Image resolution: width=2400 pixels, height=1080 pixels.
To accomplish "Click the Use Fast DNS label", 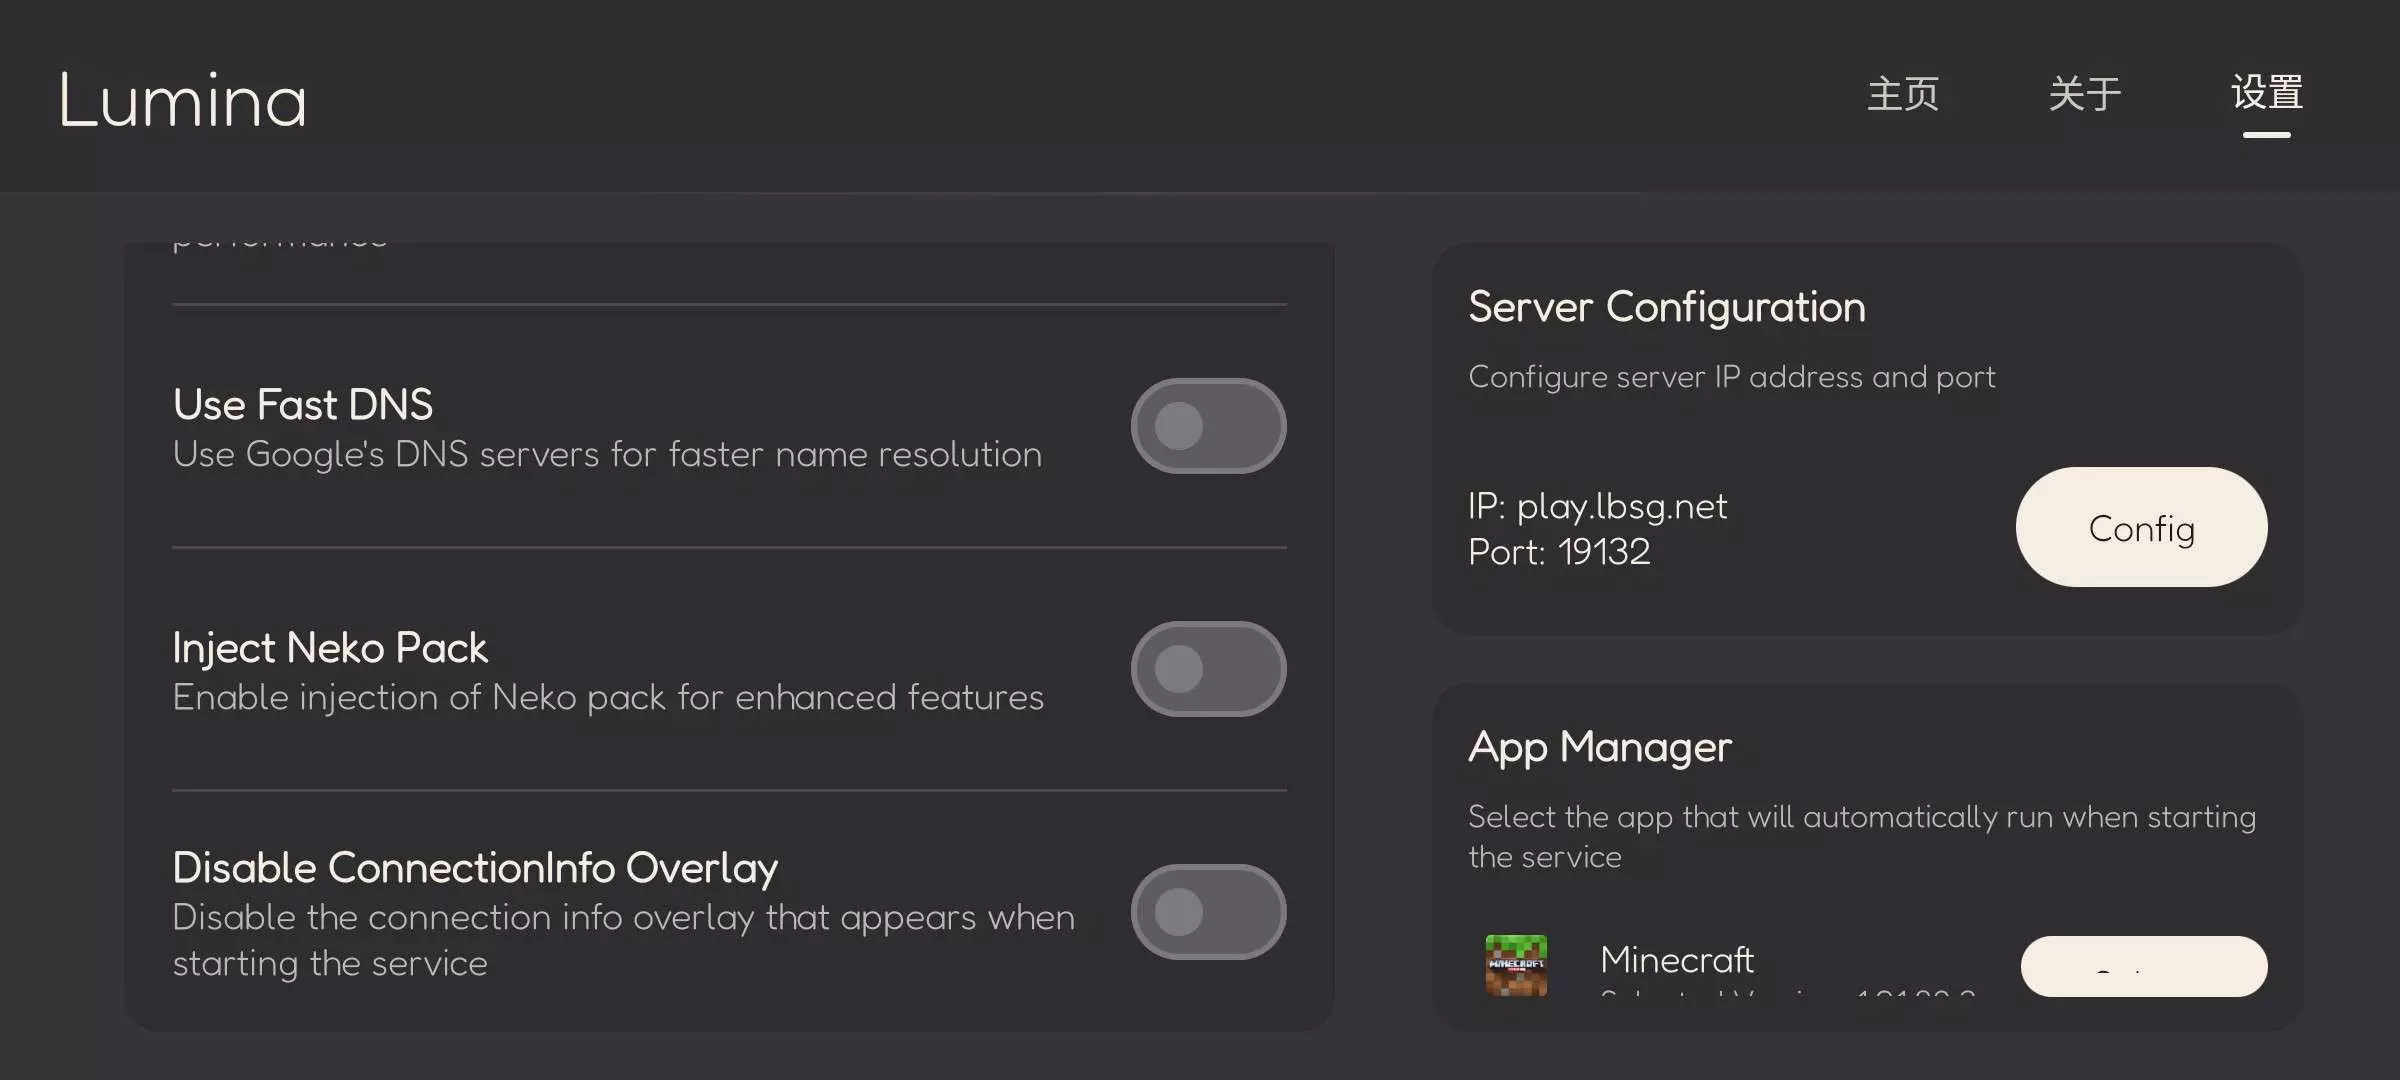I will 303,405.
